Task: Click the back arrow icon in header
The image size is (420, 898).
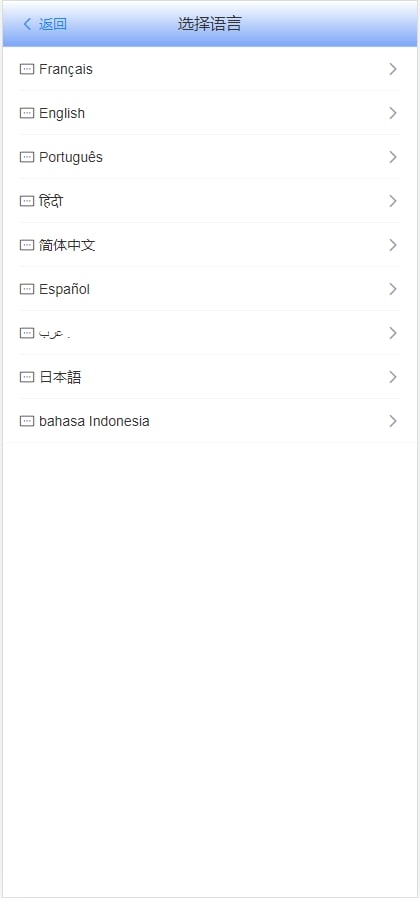Action: [x=27, y=24]
